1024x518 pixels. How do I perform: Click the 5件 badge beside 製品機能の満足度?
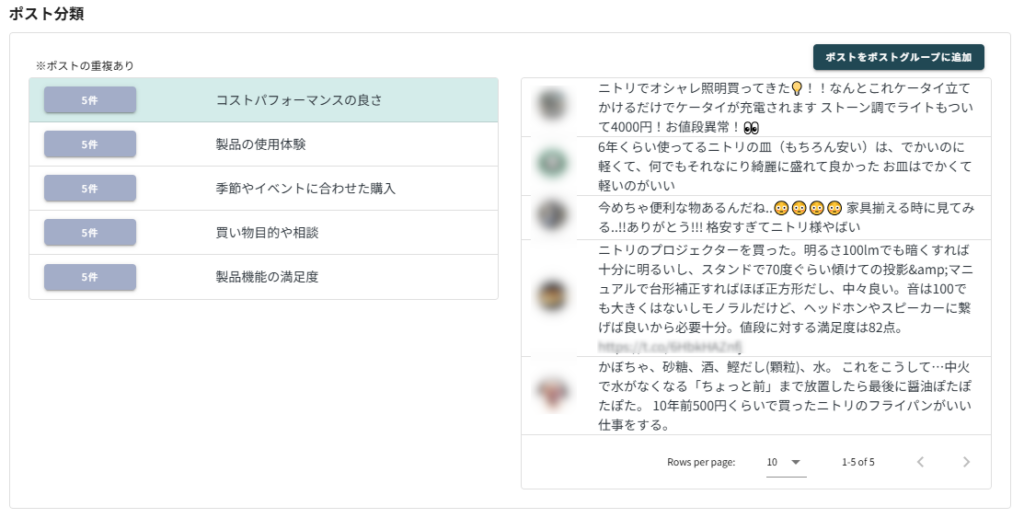(90, 277)
